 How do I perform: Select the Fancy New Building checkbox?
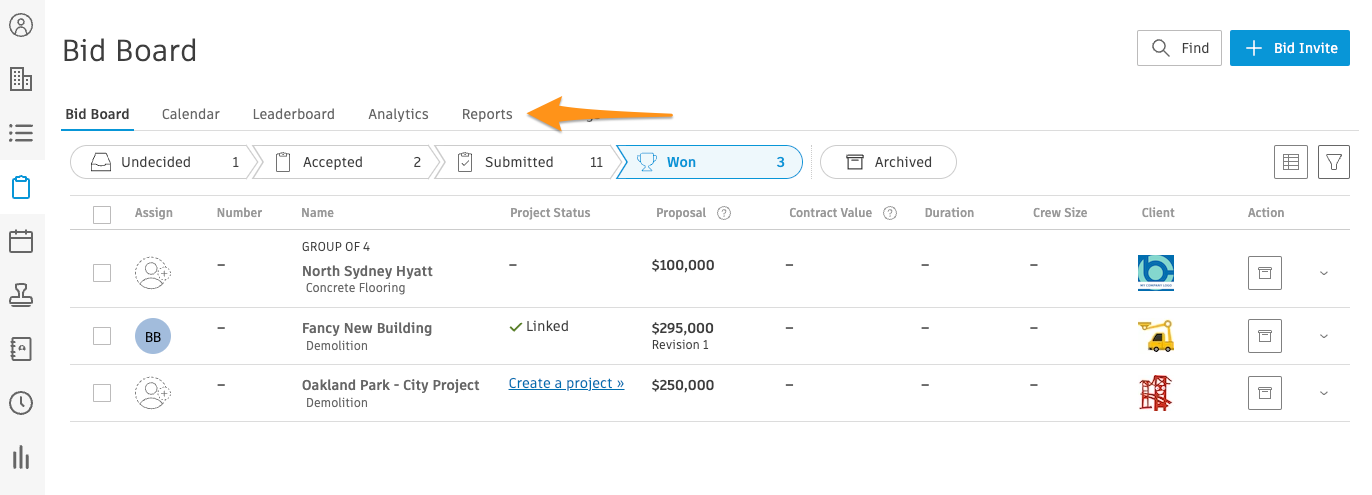pos(102,336)
